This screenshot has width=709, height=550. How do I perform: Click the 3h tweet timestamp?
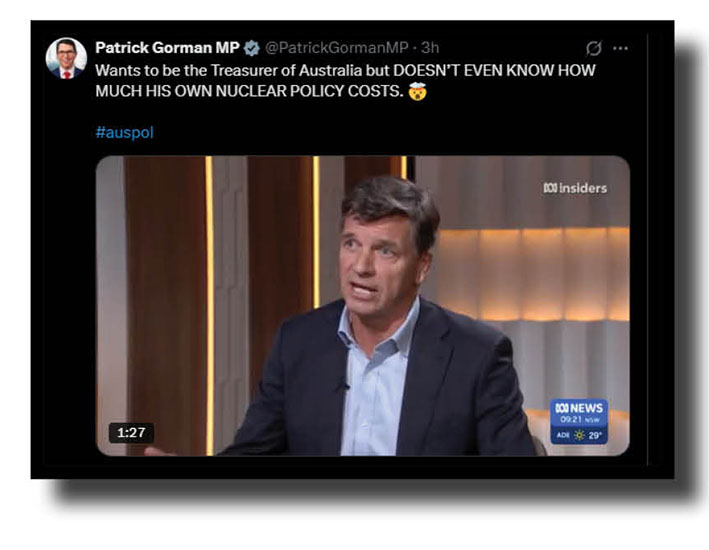pyautogui.click(x=430, y=47)
